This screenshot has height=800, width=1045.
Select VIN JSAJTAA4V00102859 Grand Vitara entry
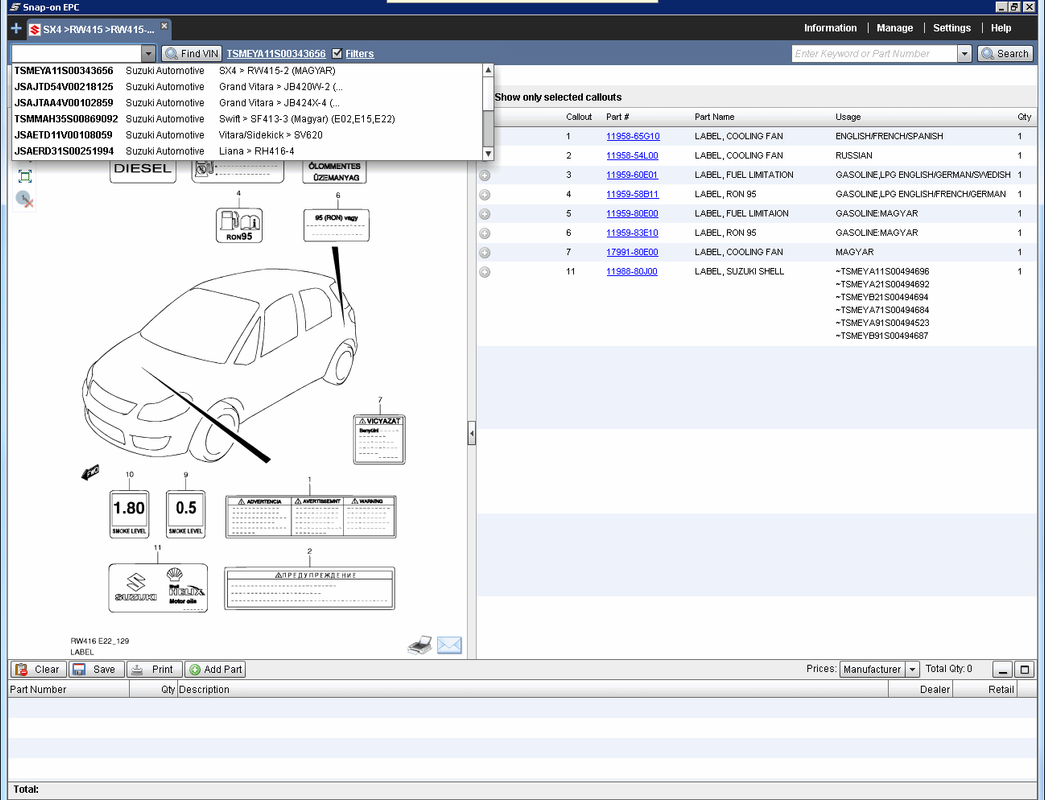coord(247,103)
